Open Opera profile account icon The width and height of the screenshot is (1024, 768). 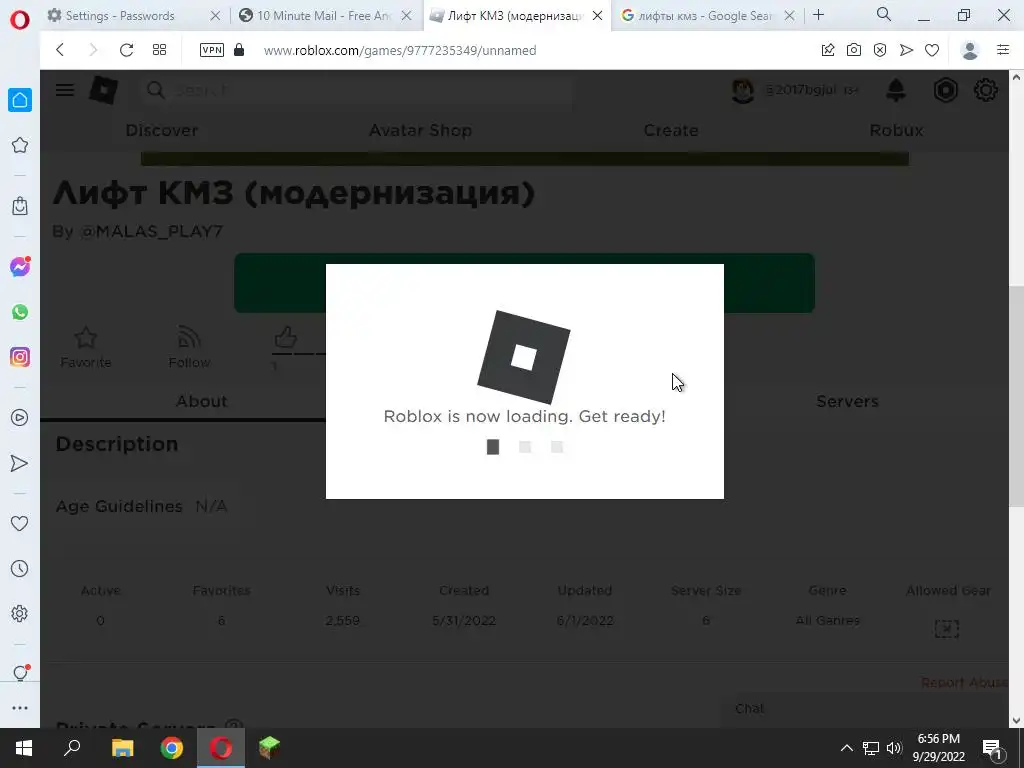970,50
